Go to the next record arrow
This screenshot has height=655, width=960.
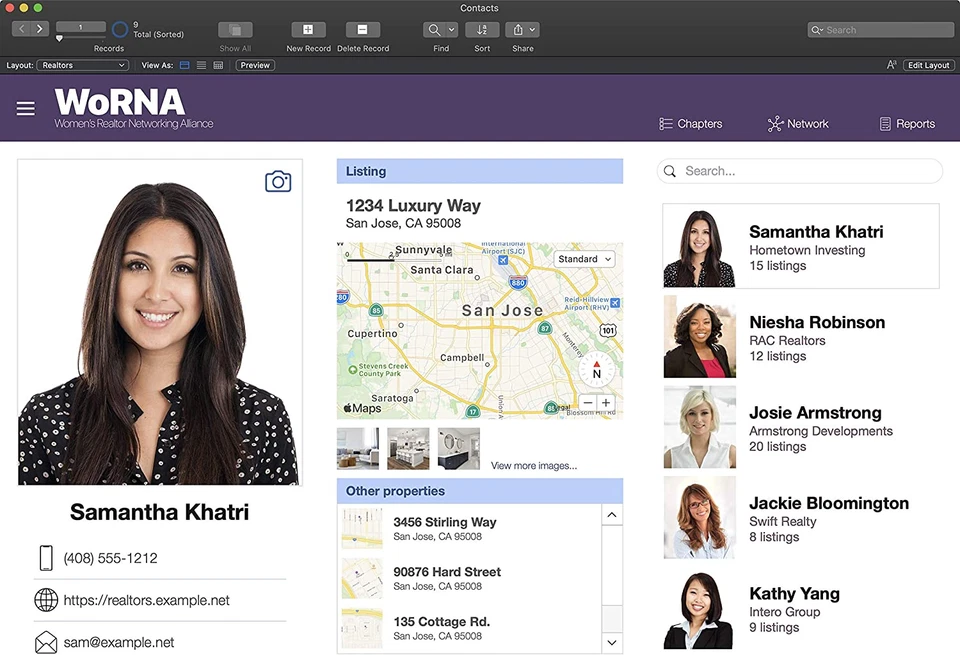tap(40, 29)
